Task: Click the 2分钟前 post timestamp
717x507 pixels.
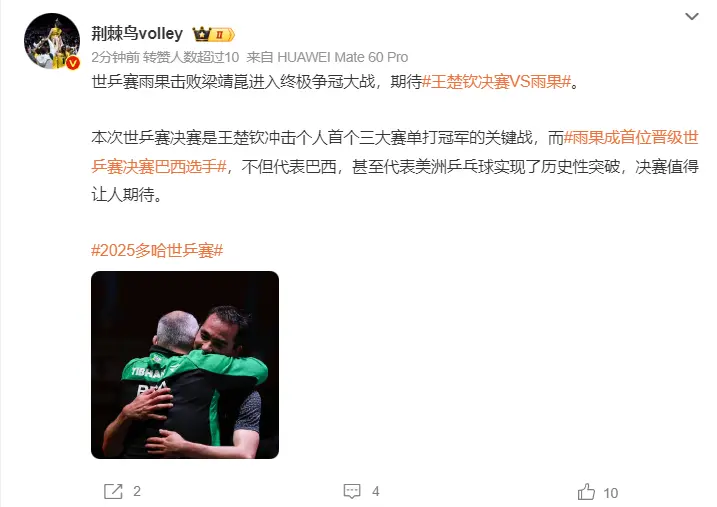Action: pos(116,57)
